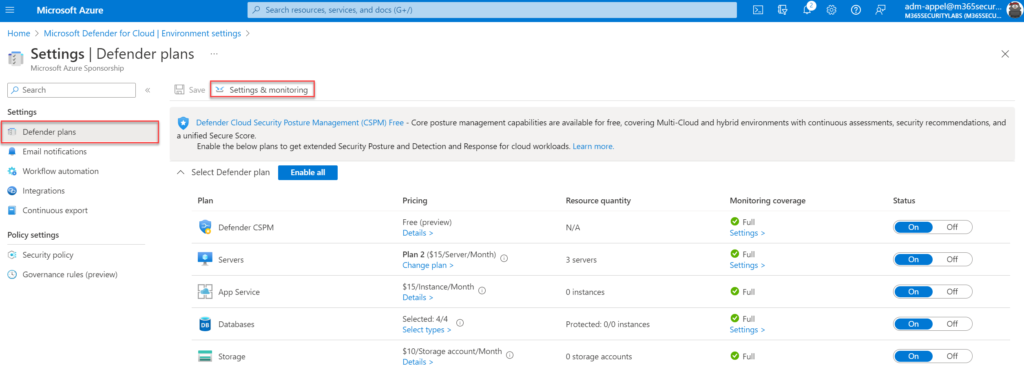Click the Workflow automation gear icon
The height and width of the screenshot is (372, 1024).
click(x=12, y=171)
